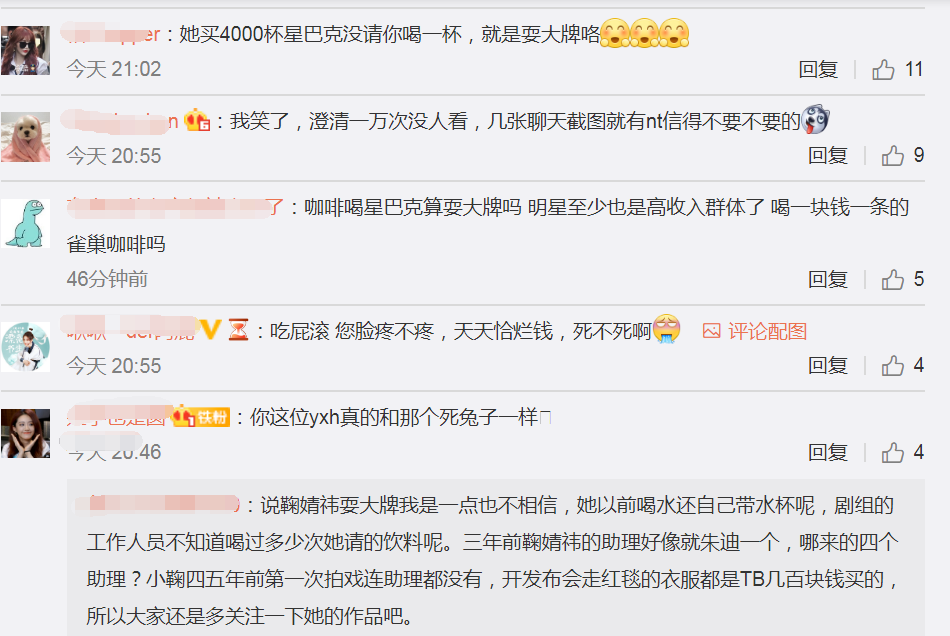Reply to the 21:02 Starbucks comment
Viewport: 950px width, 636px height.
point(818,70)
